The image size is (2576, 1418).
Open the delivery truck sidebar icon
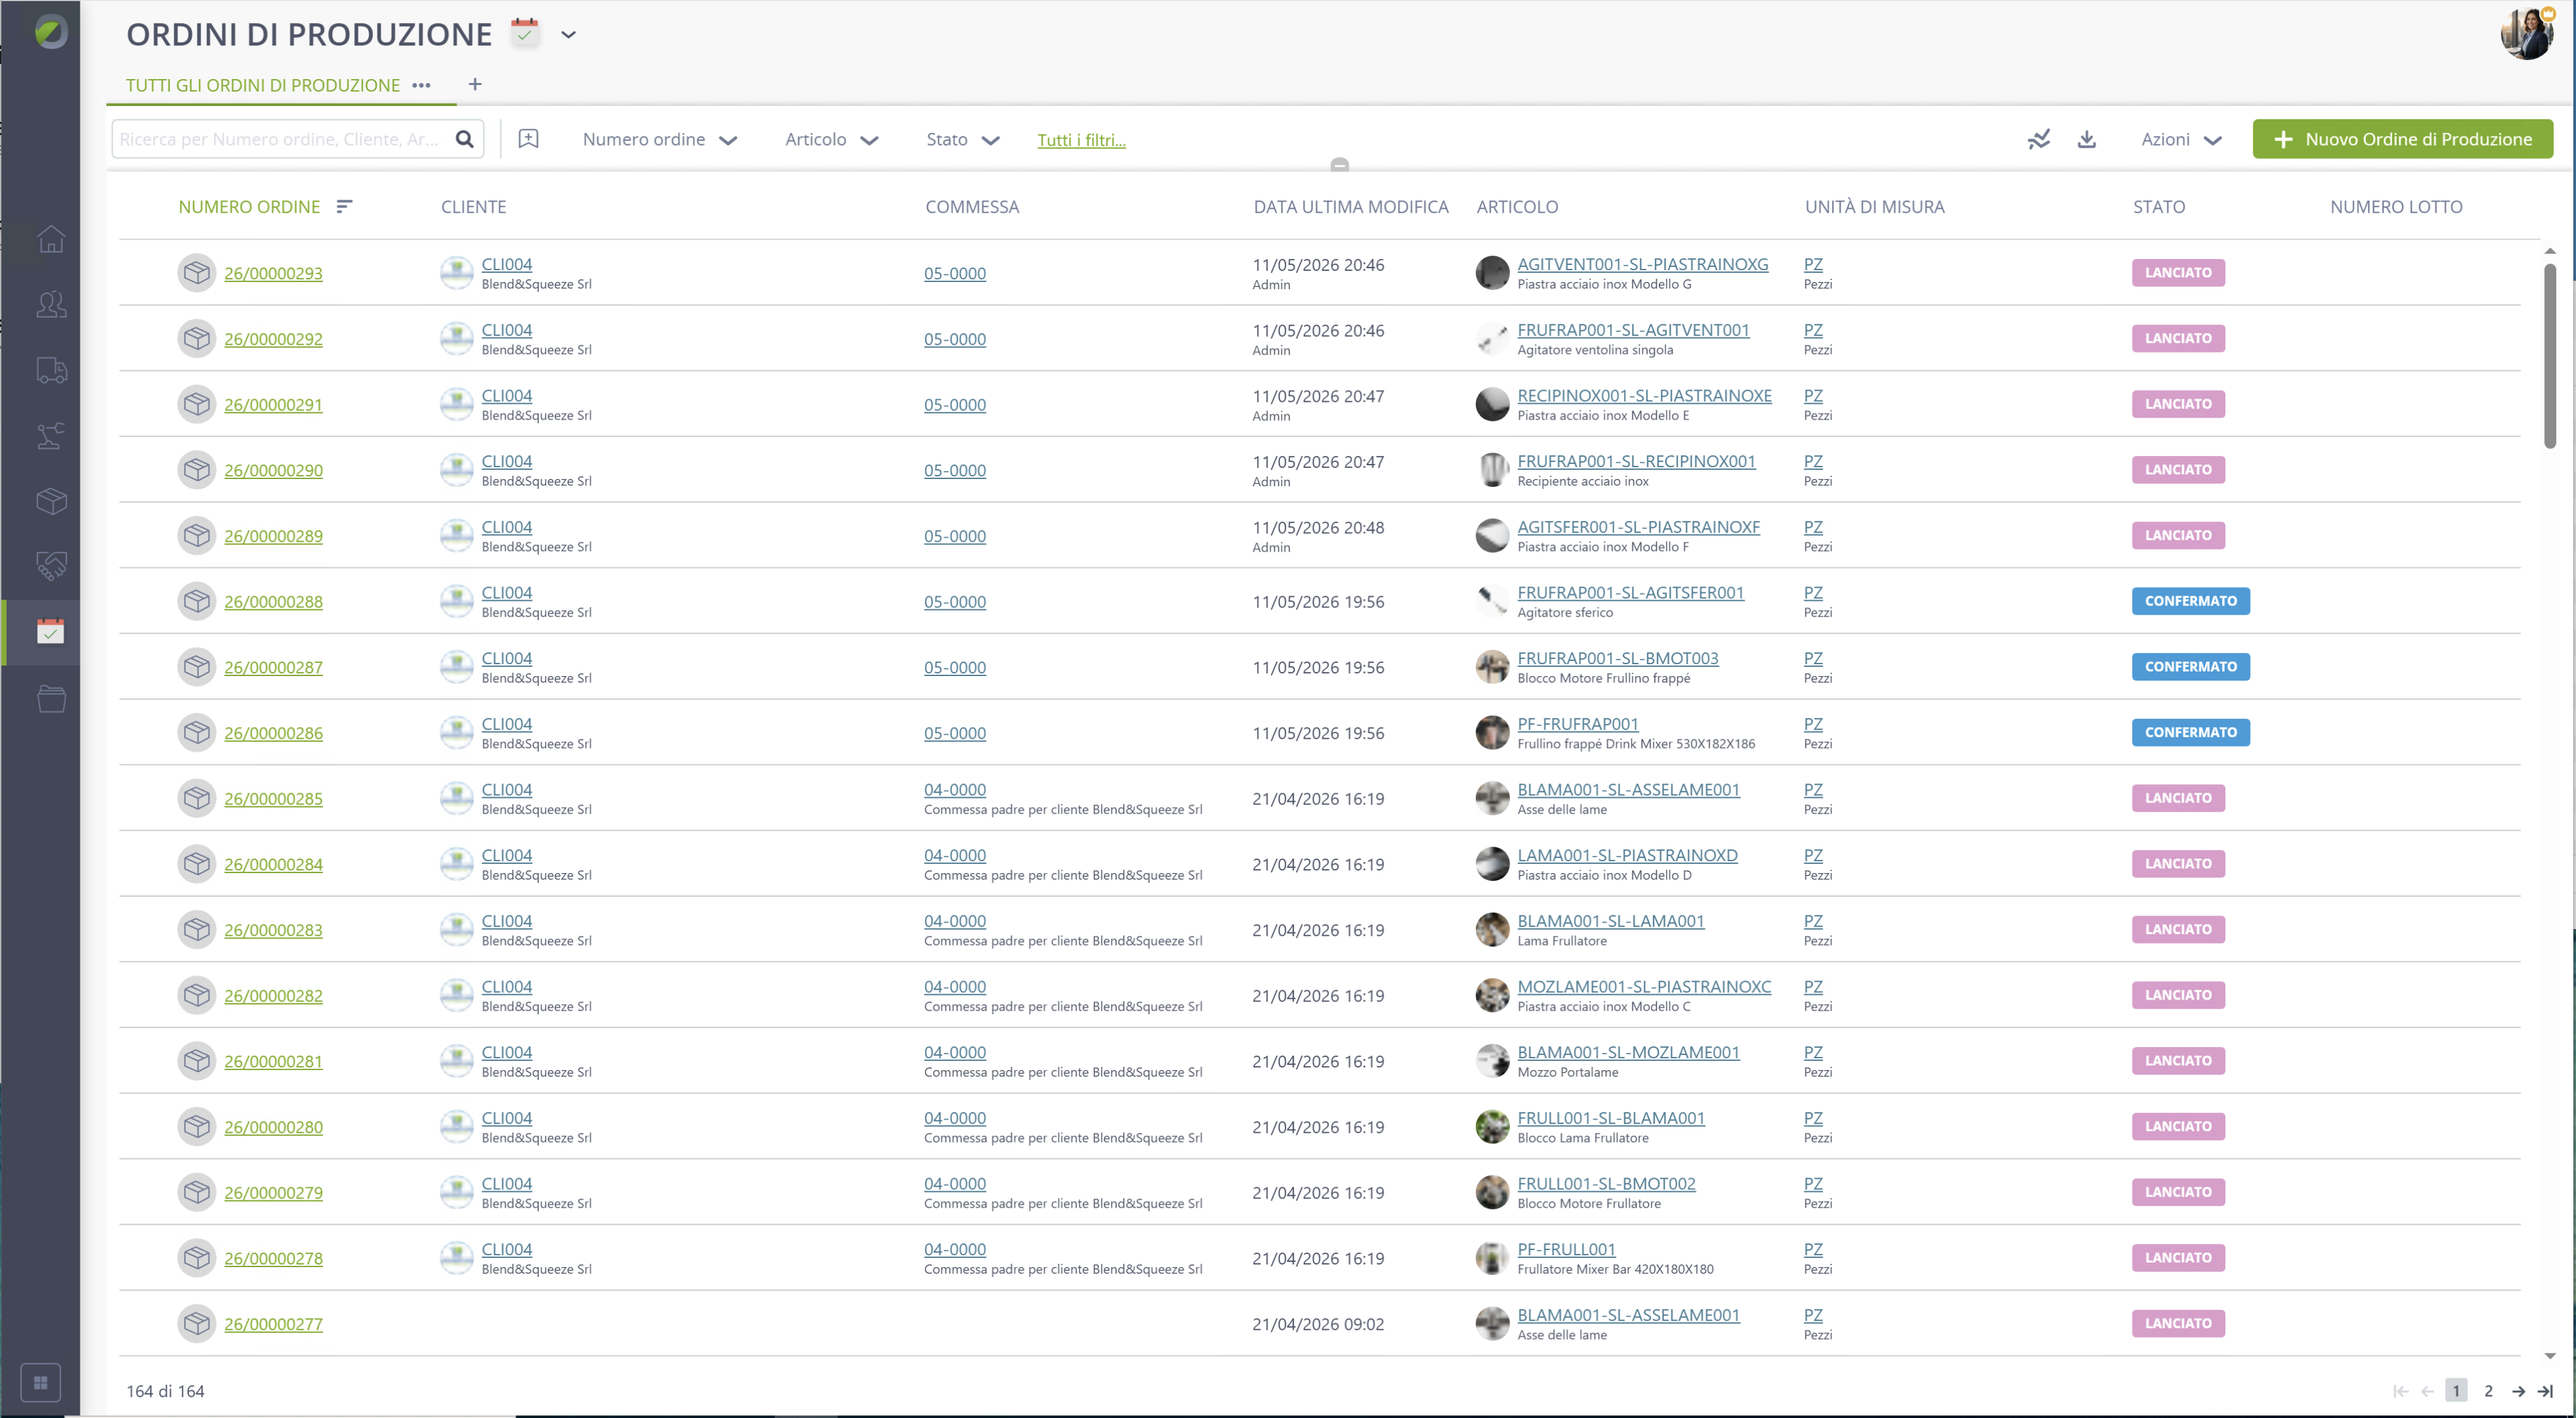(x=51, y=370)
